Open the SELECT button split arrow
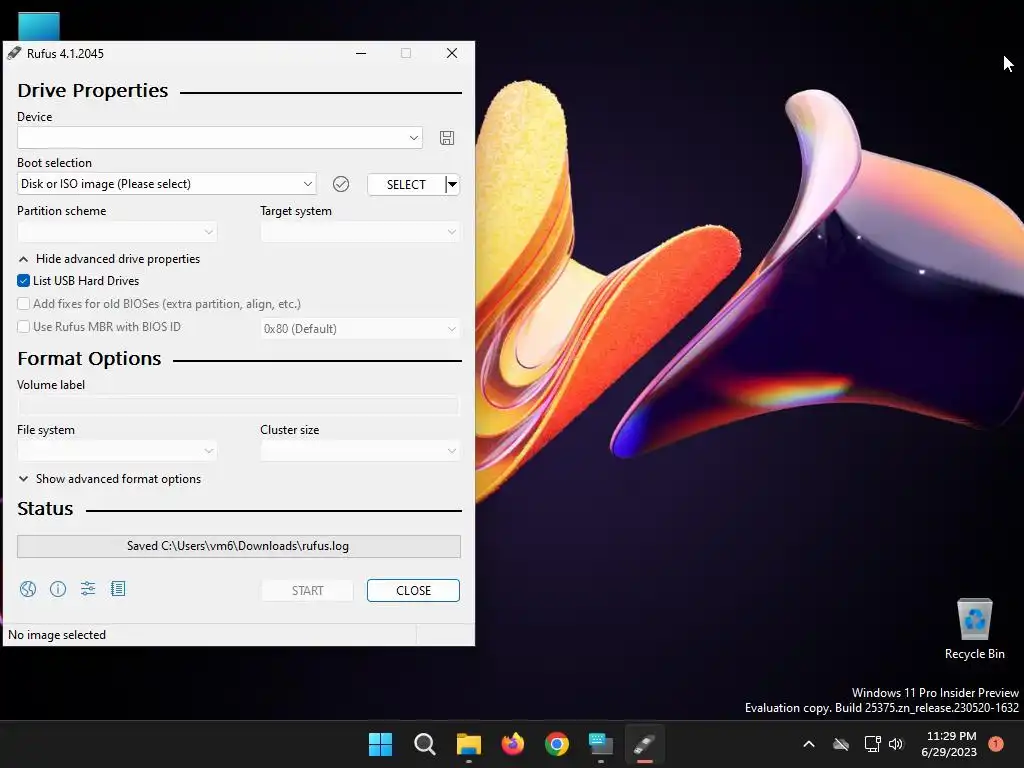 [x=452, y=184]
